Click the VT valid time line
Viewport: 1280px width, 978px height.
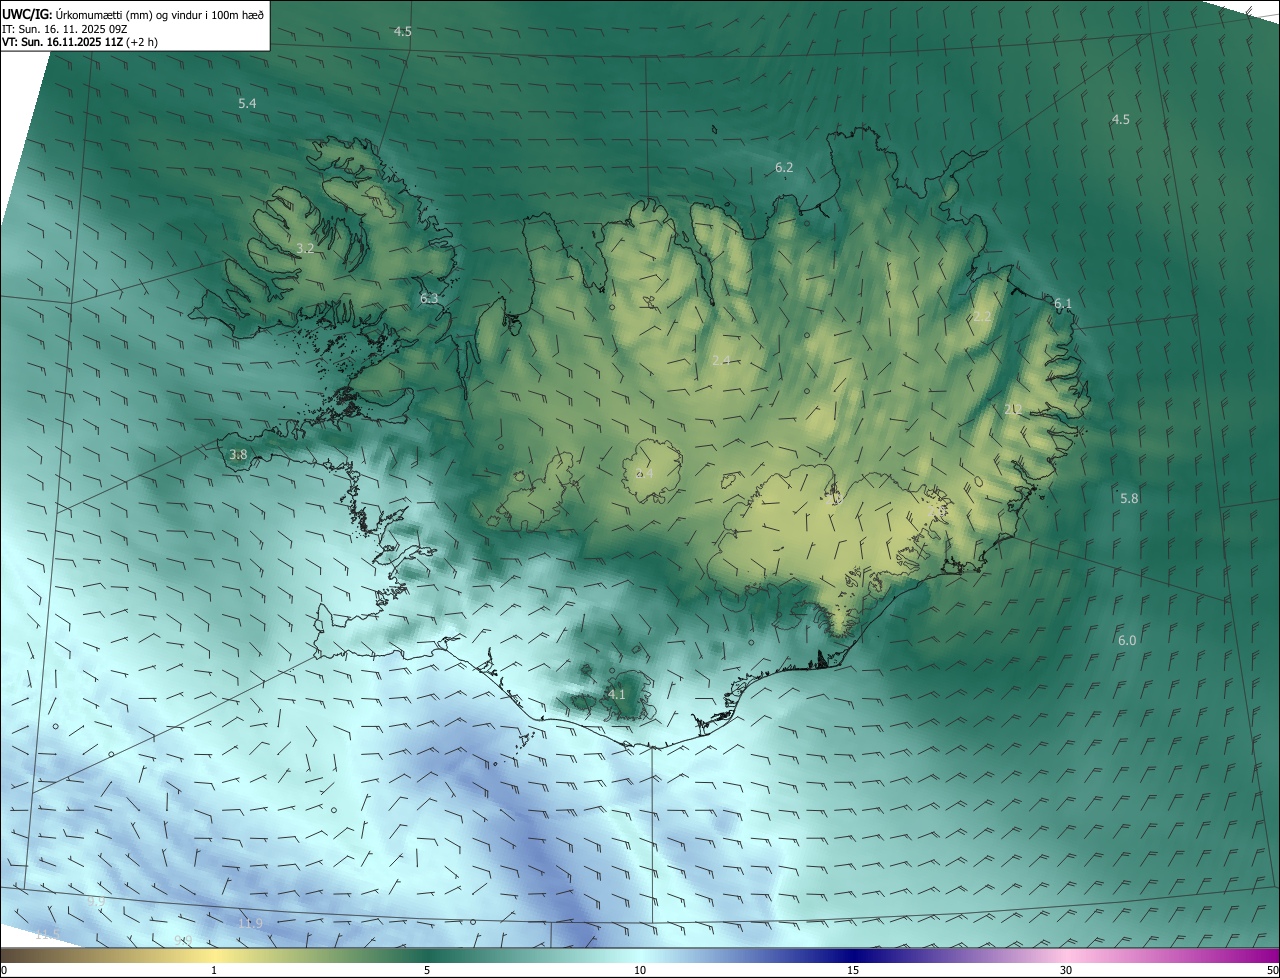click(80, 42)
